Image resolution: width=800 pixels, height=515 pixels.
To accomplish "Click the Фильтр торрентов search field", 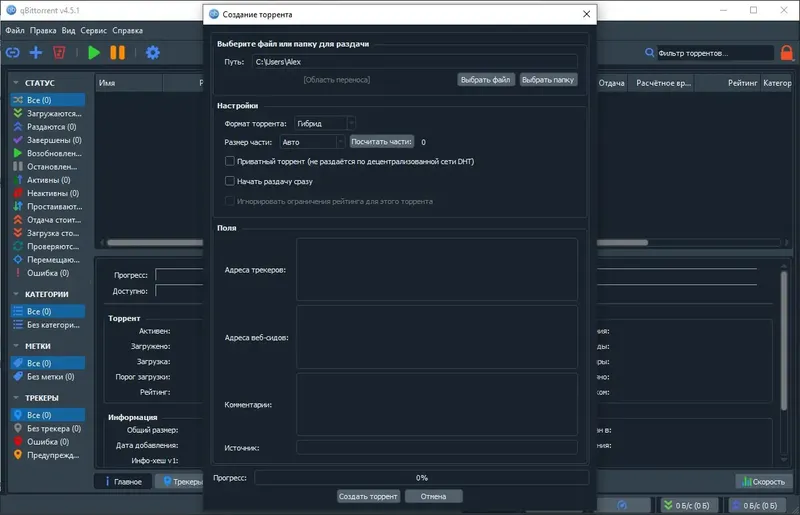I will tap(715, 53).
